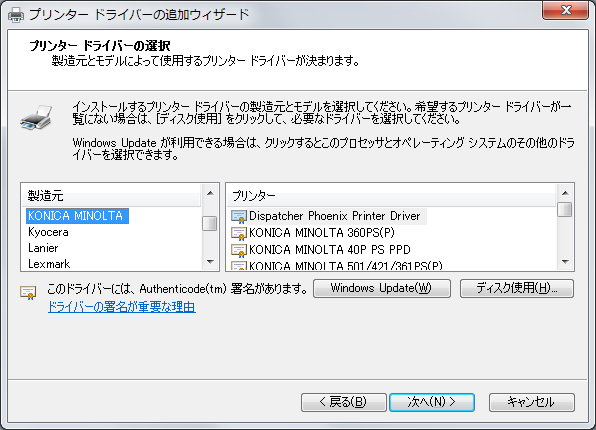Click the KONICA MINOLTA 40P PS PPD certificate icon
The height and width of the screenshot is (430, 596).
coord(239,250)
